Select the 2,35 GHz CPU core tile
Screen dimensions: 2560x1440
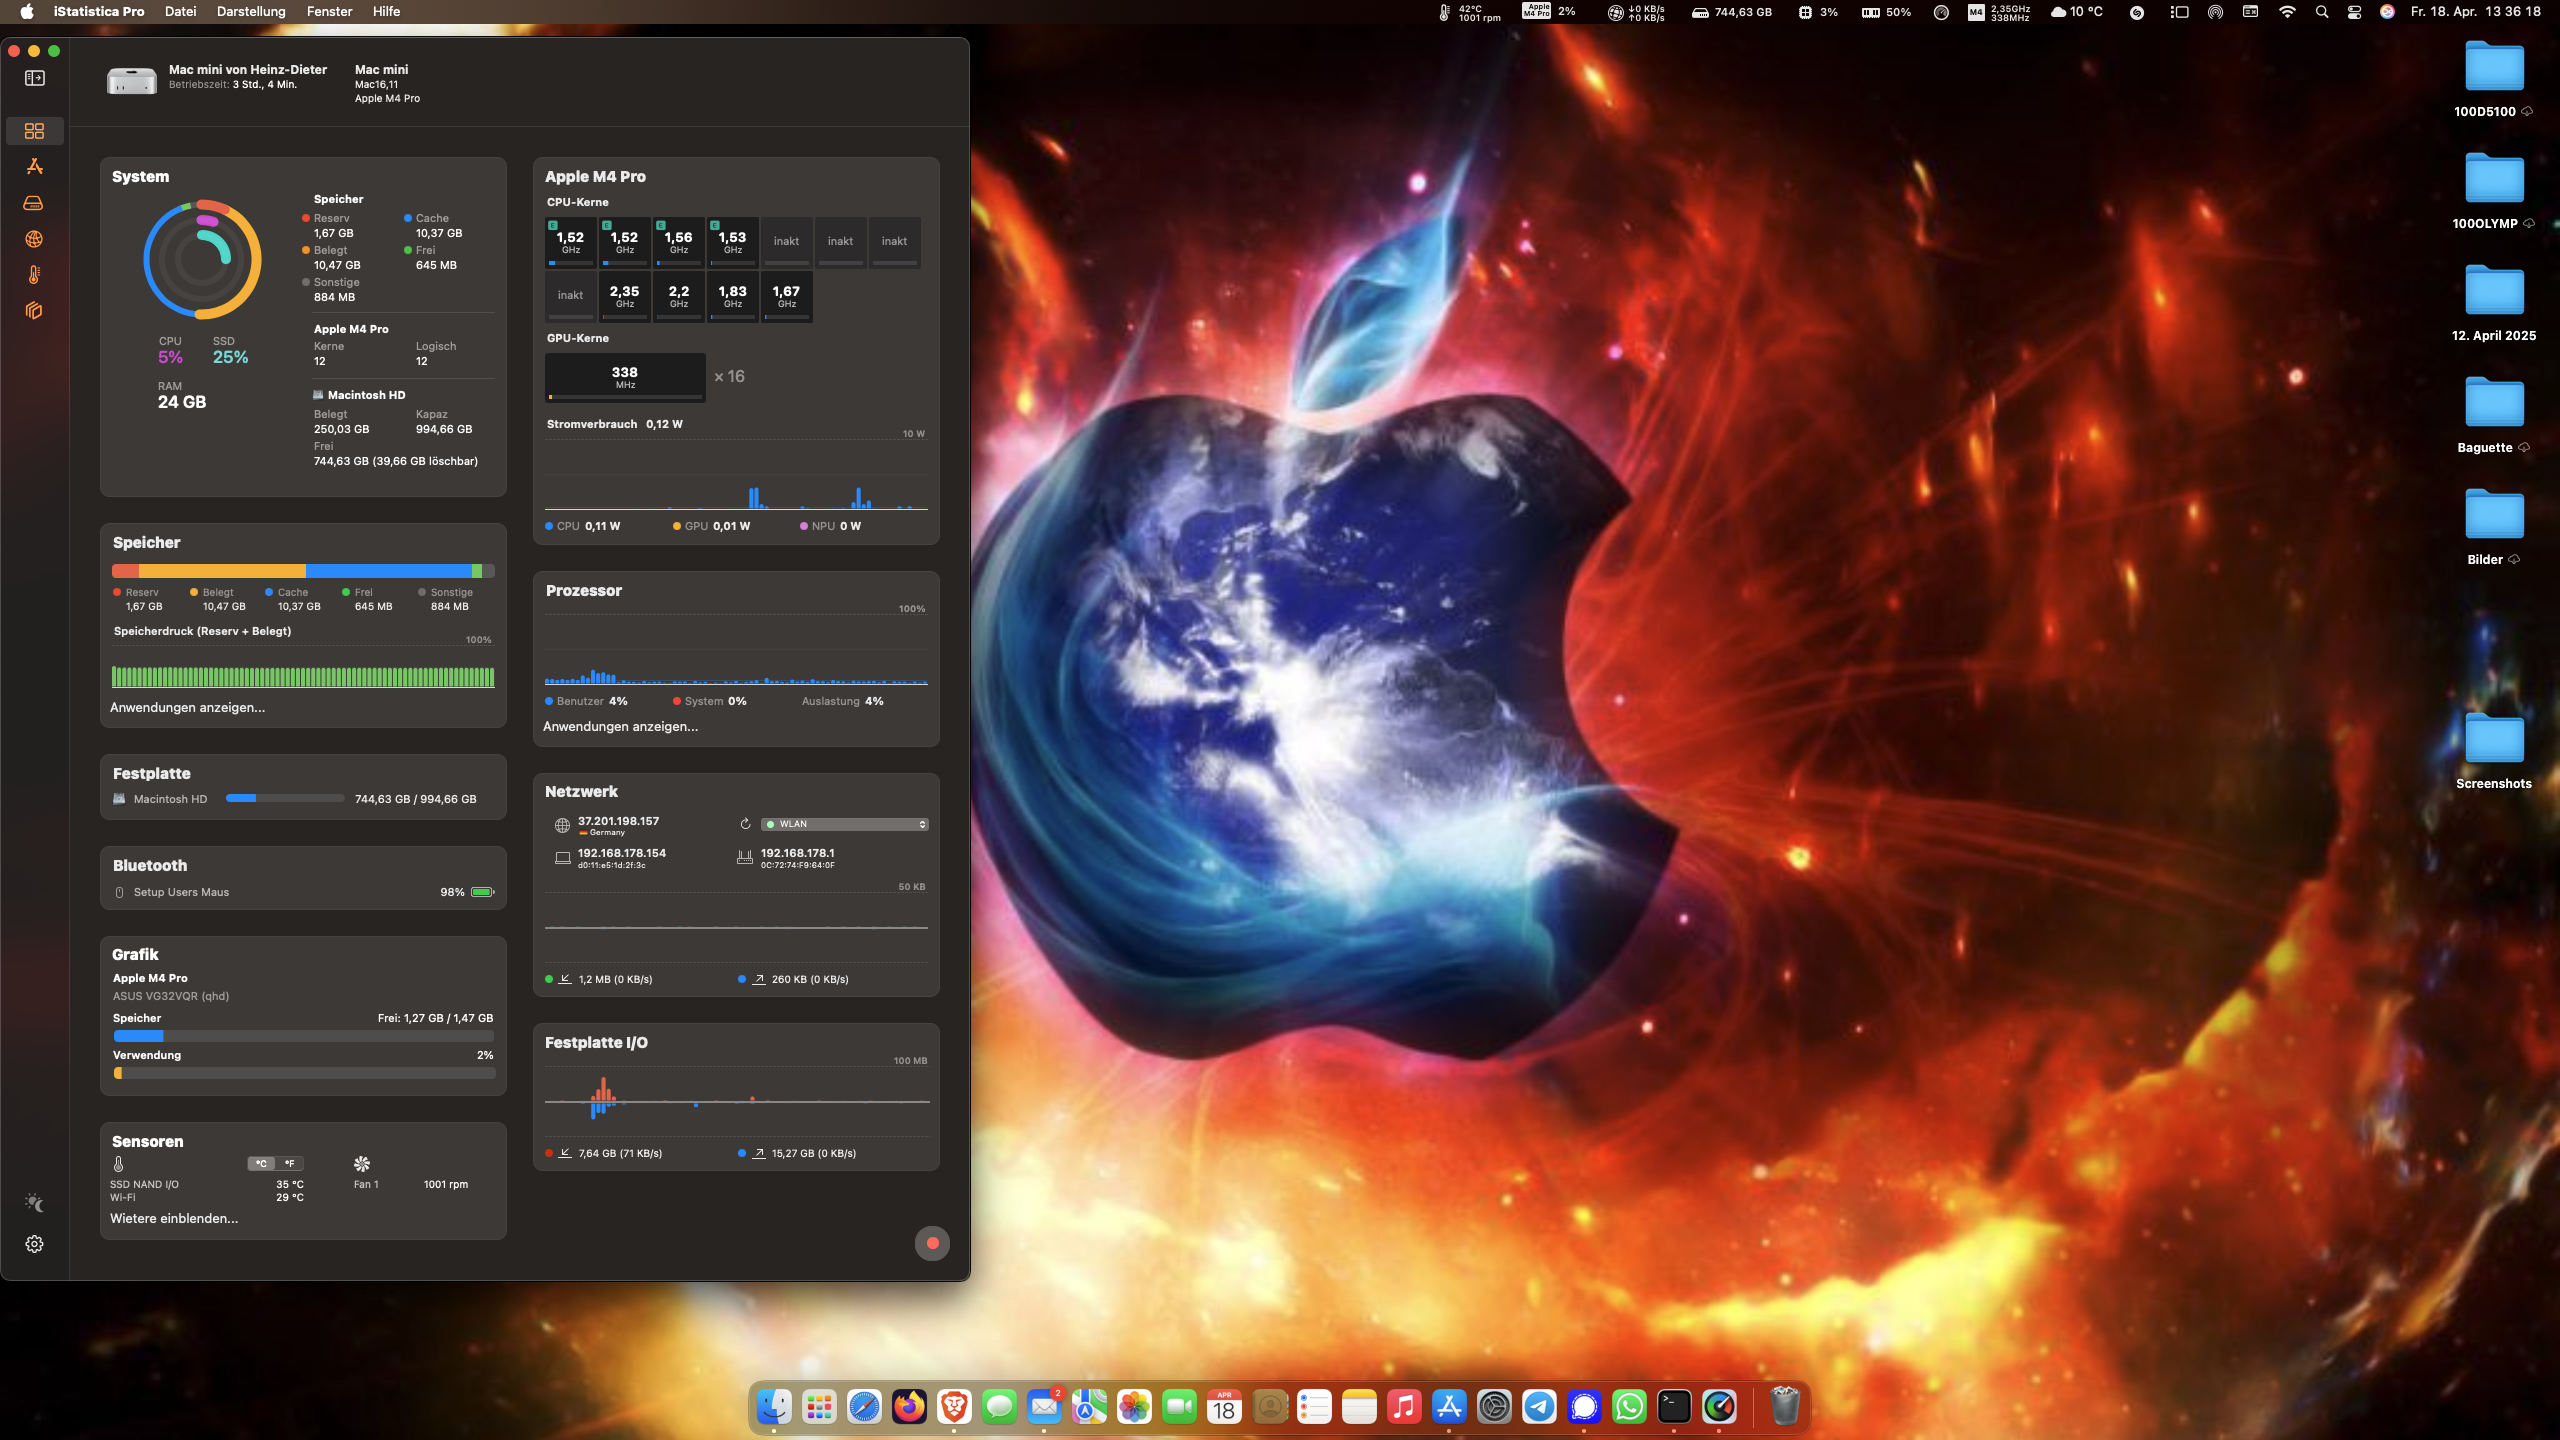[x=624, y=296]
